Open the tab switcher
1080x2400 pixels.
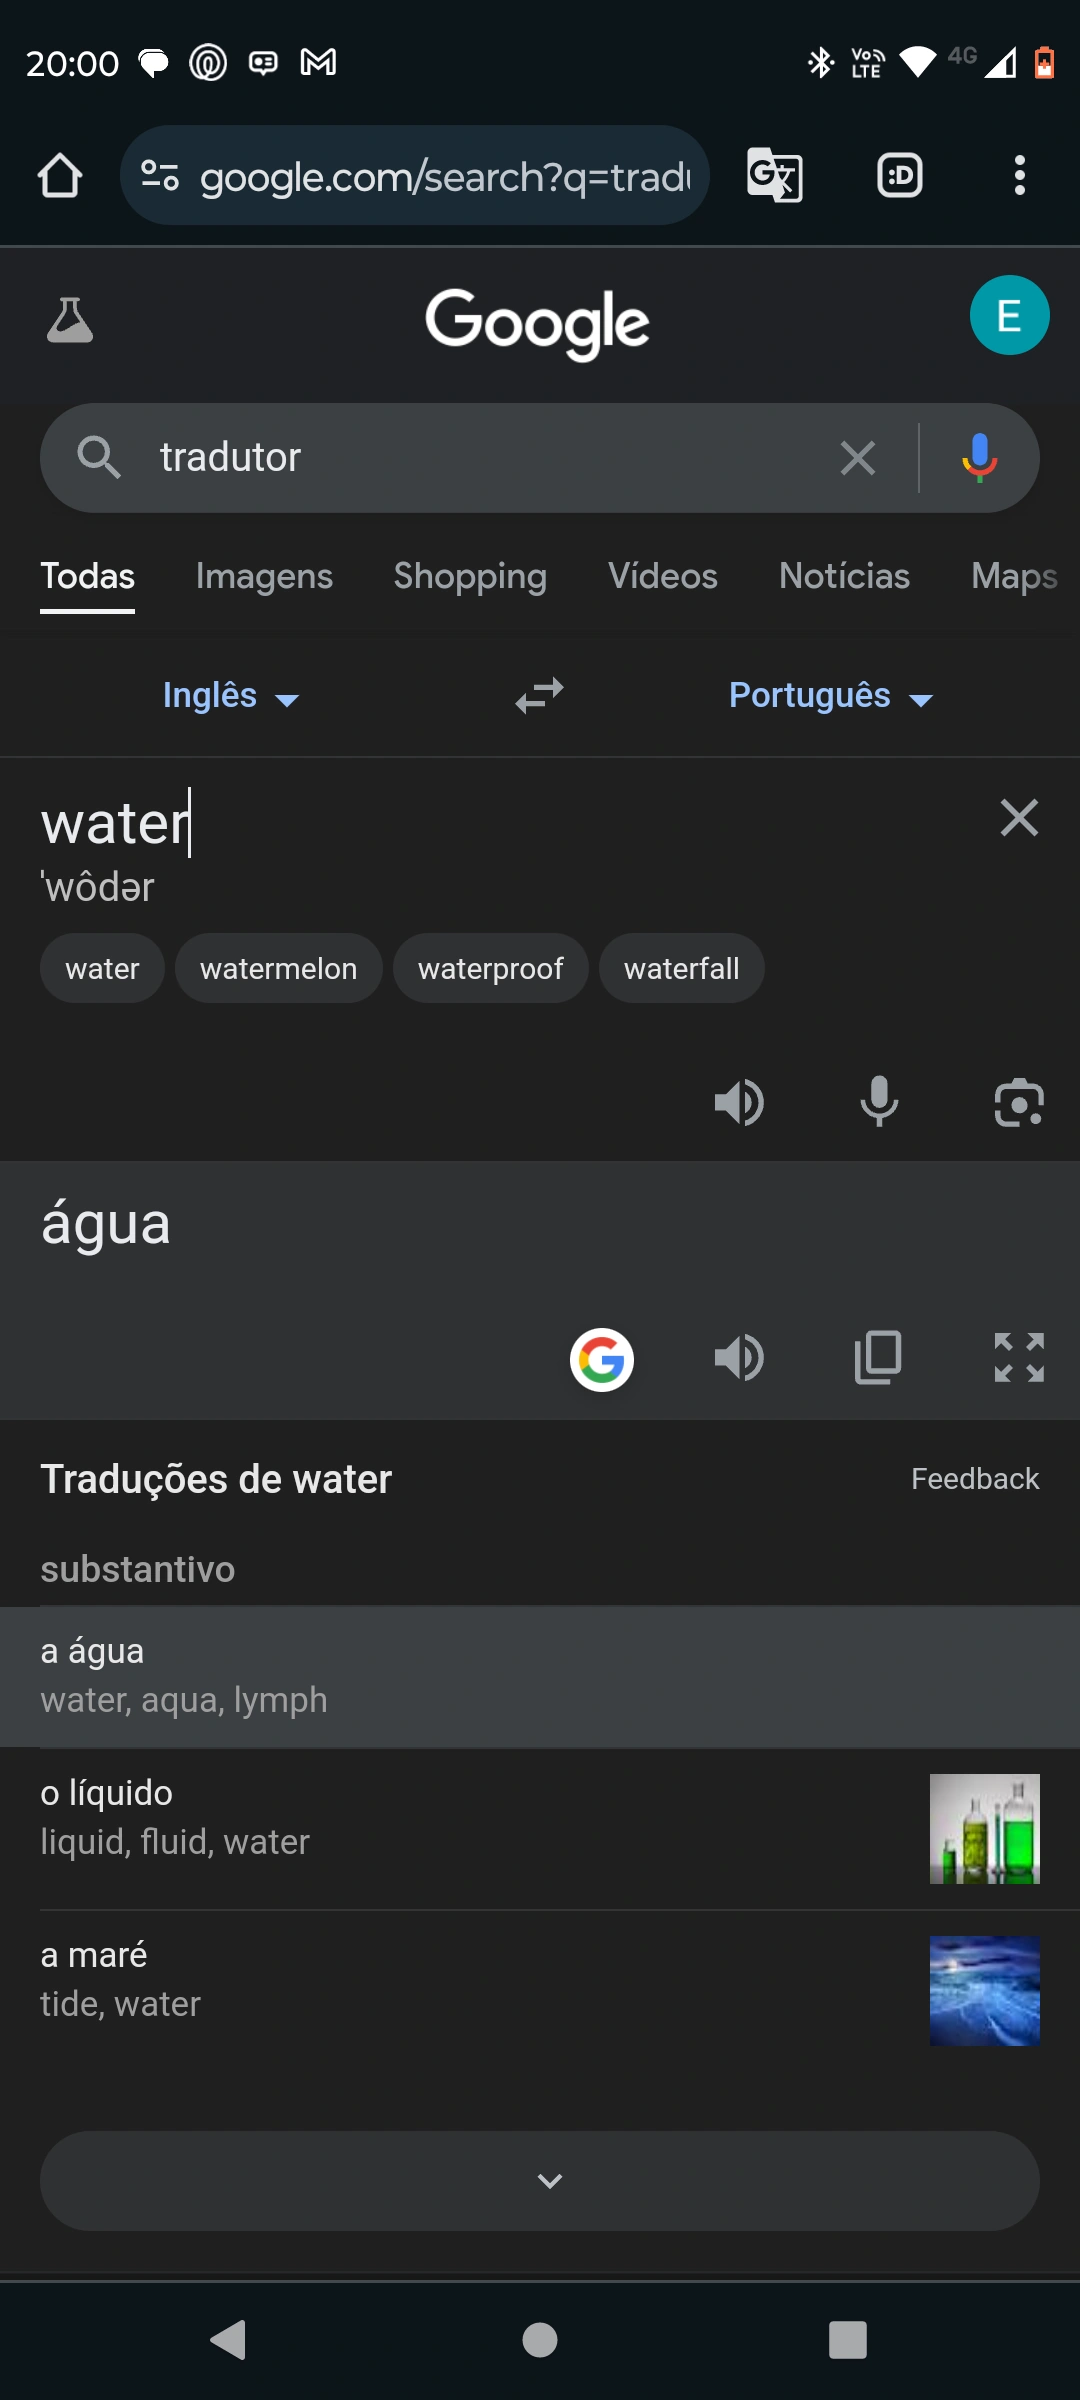[x=899, y=176]
